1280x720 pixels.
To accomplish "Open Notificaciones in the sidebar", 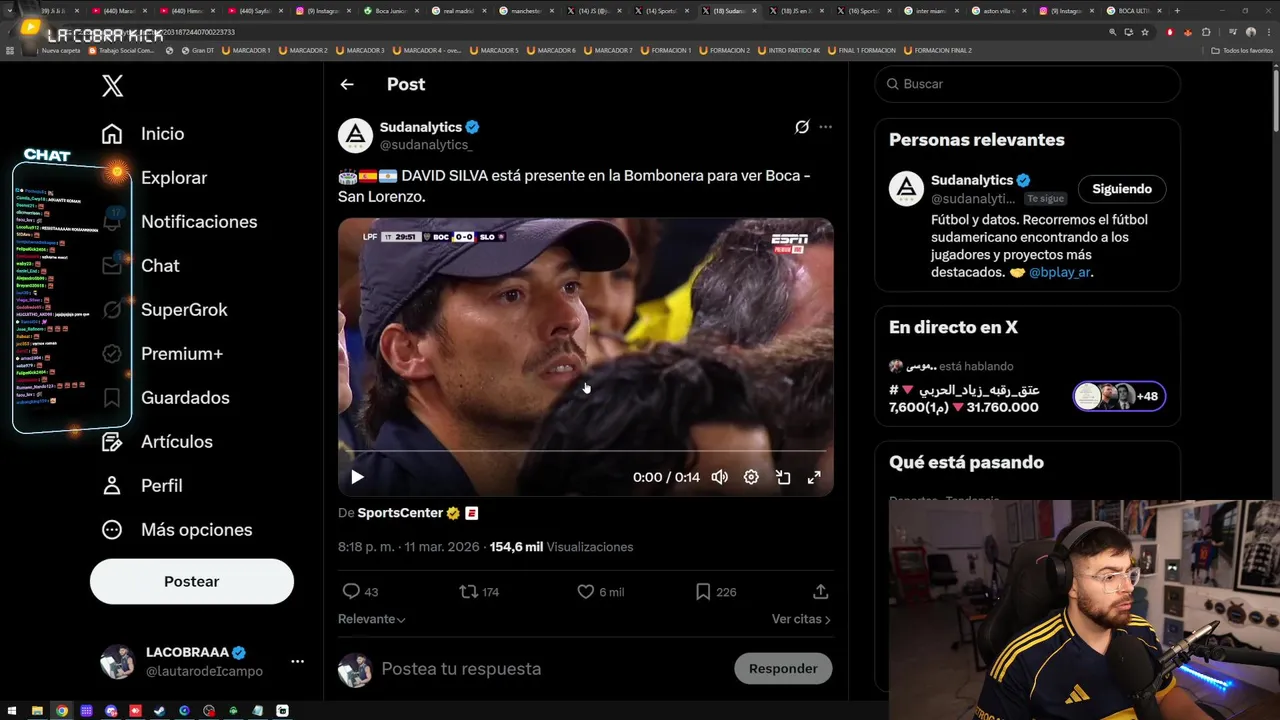I will [198, 222].
